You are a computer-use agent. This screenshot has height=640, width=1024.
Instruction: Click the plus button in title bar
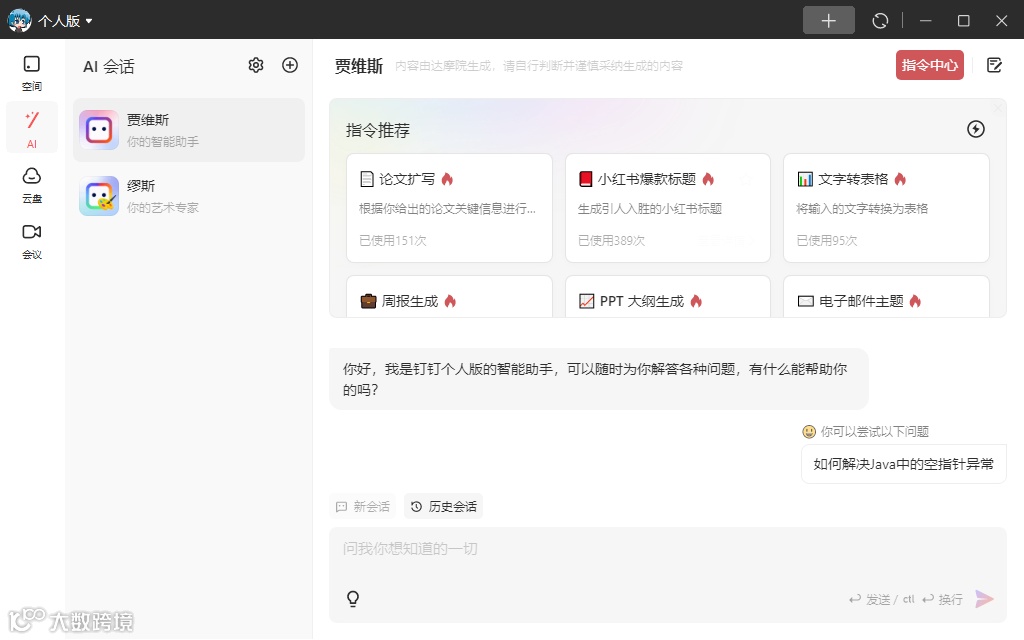828,20
